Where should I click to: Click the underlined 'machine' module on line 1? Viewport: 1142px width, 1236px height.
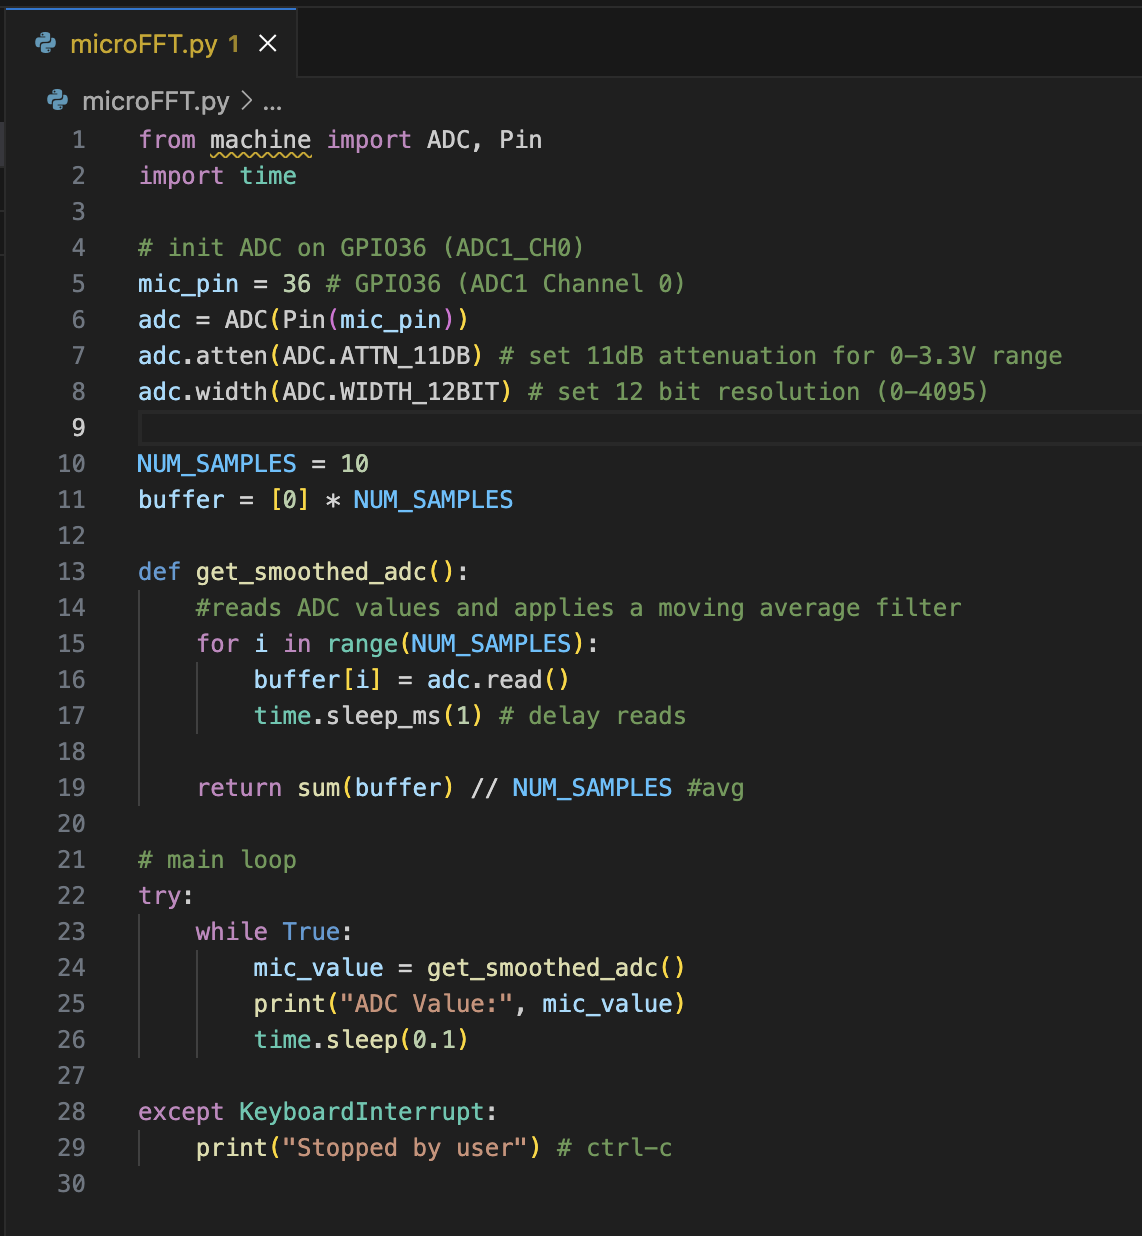point(260,140)
